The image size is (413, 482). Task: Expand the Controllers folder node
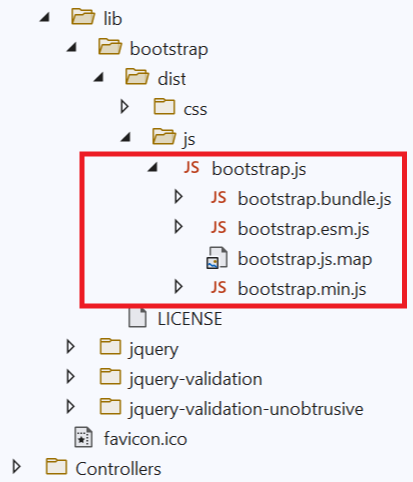coord(17,467)
